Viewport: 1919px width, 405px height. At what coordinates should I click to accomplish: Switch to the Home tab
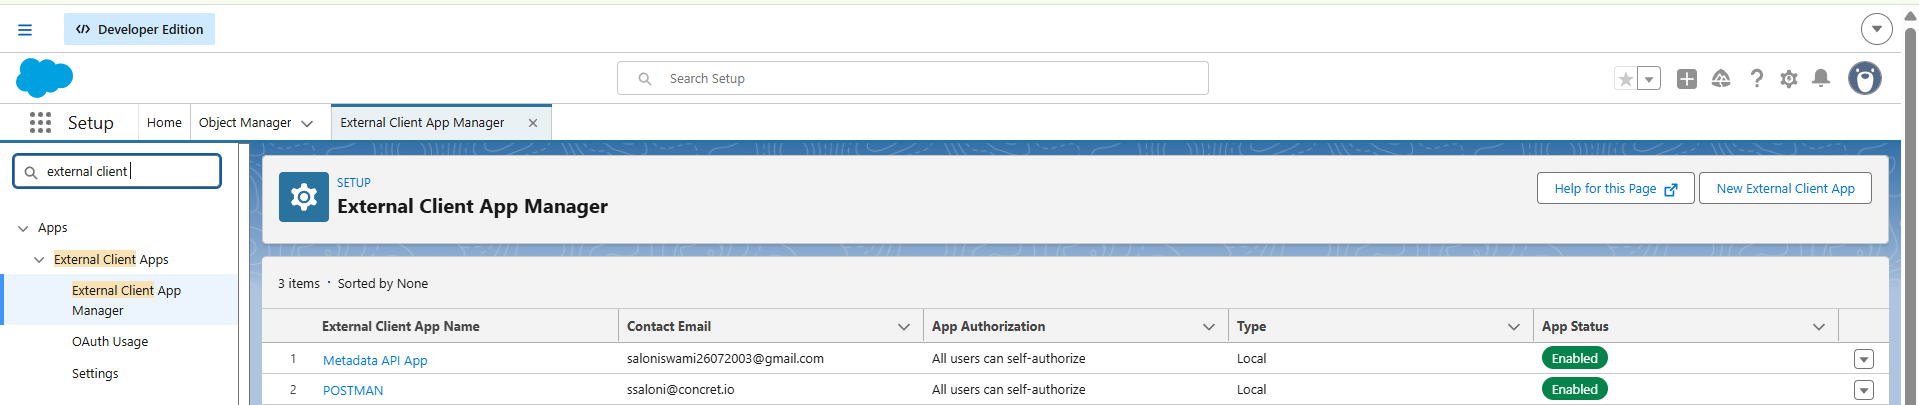[x=164, y=122]
